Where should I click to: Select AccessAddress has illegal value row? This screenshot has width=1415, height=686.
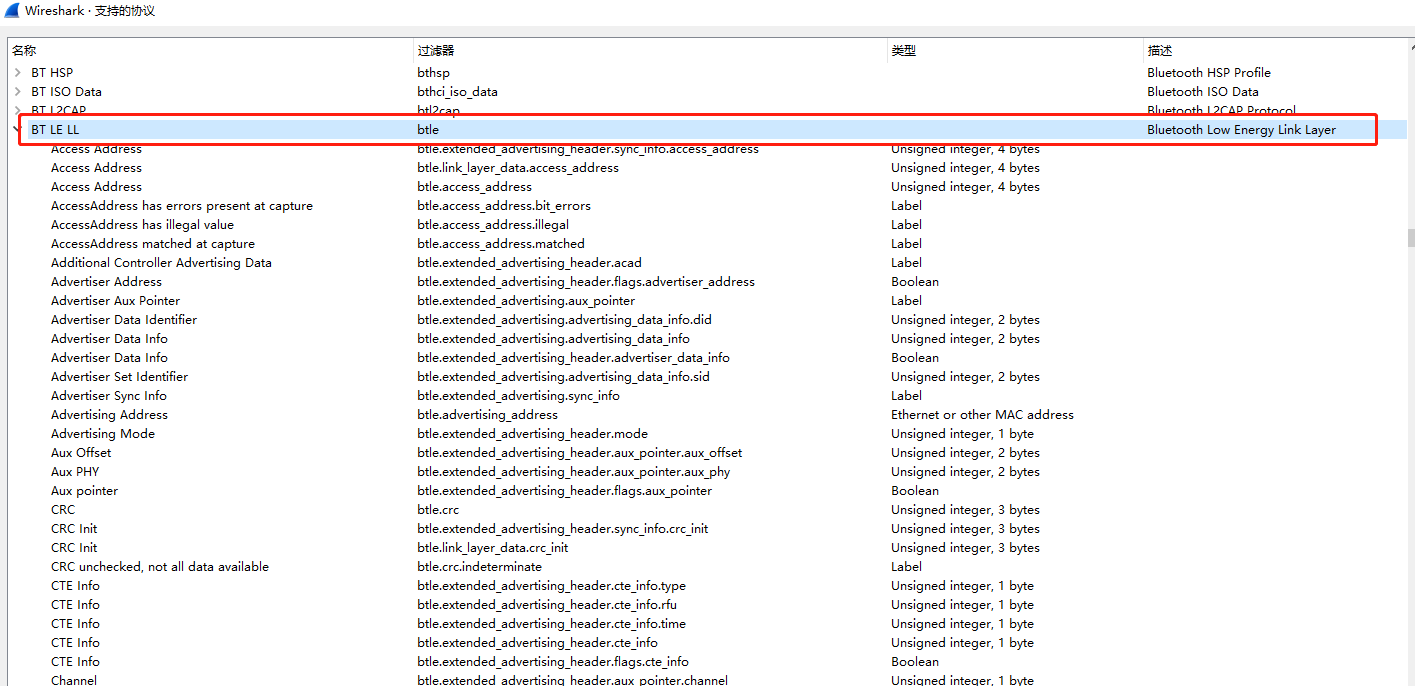click(x=142, y=225)
